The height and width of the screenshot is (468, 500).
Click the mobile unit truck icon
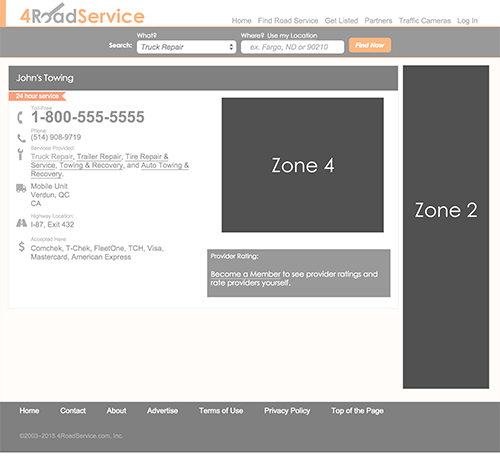(21, 188)
